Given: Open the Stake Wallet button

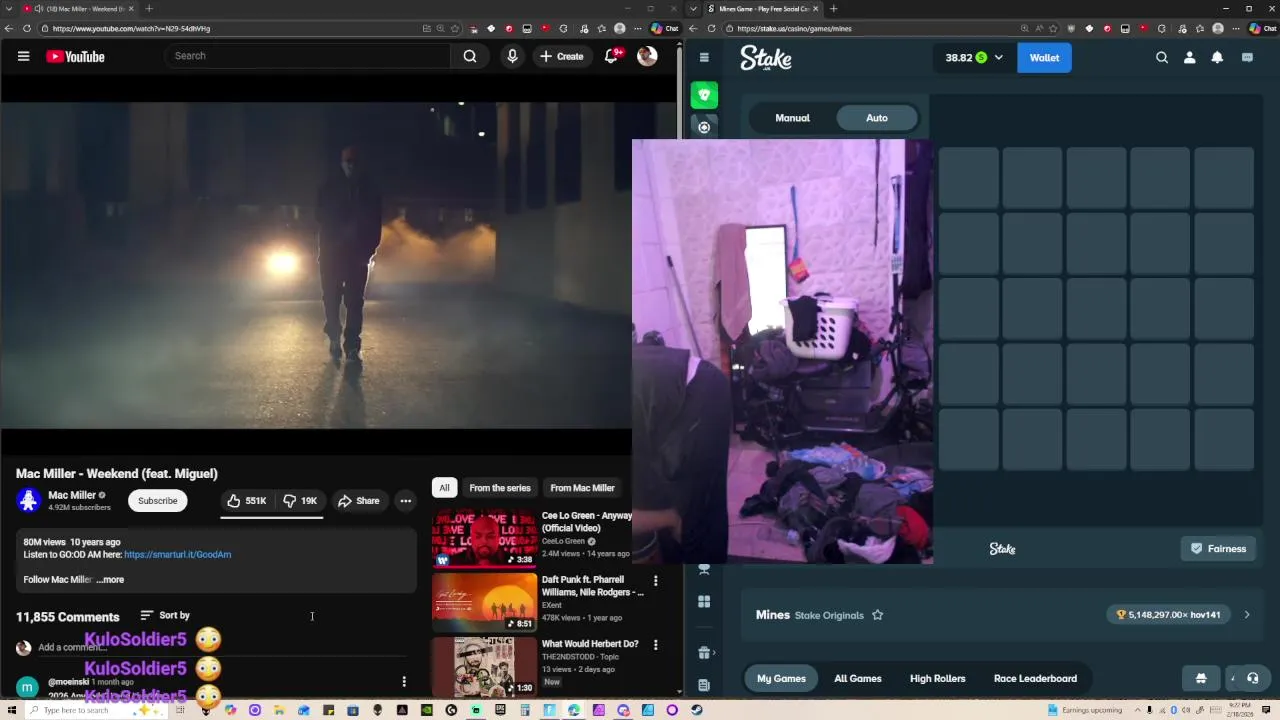Looking at the screenshot, I should coord(1044,58).
